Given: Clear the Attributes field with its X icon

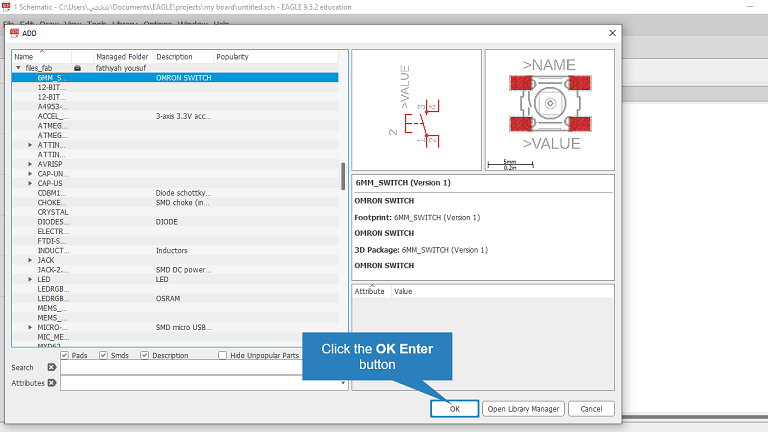Looking at the screenshot, I should 51,383.
